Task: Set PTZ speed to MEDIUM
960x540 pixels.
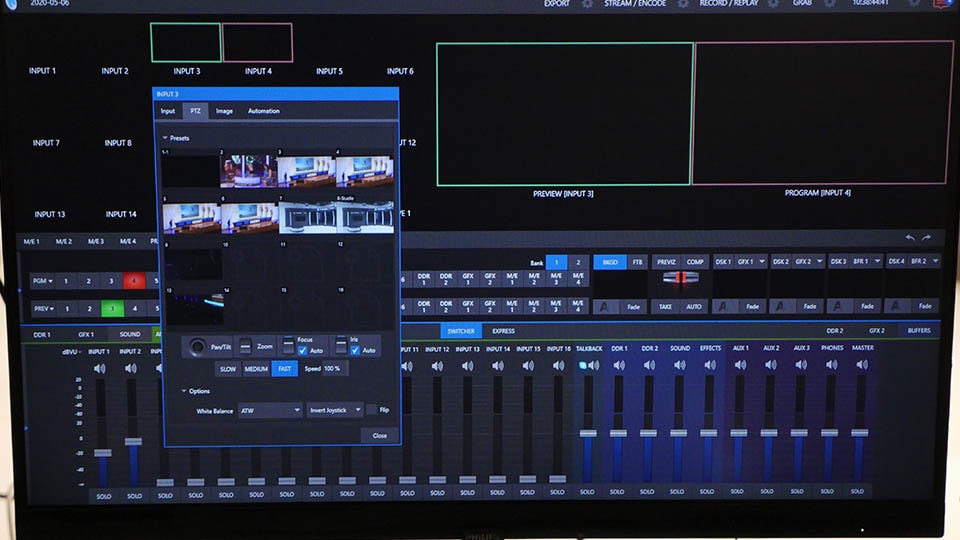Action: (256, 369)
